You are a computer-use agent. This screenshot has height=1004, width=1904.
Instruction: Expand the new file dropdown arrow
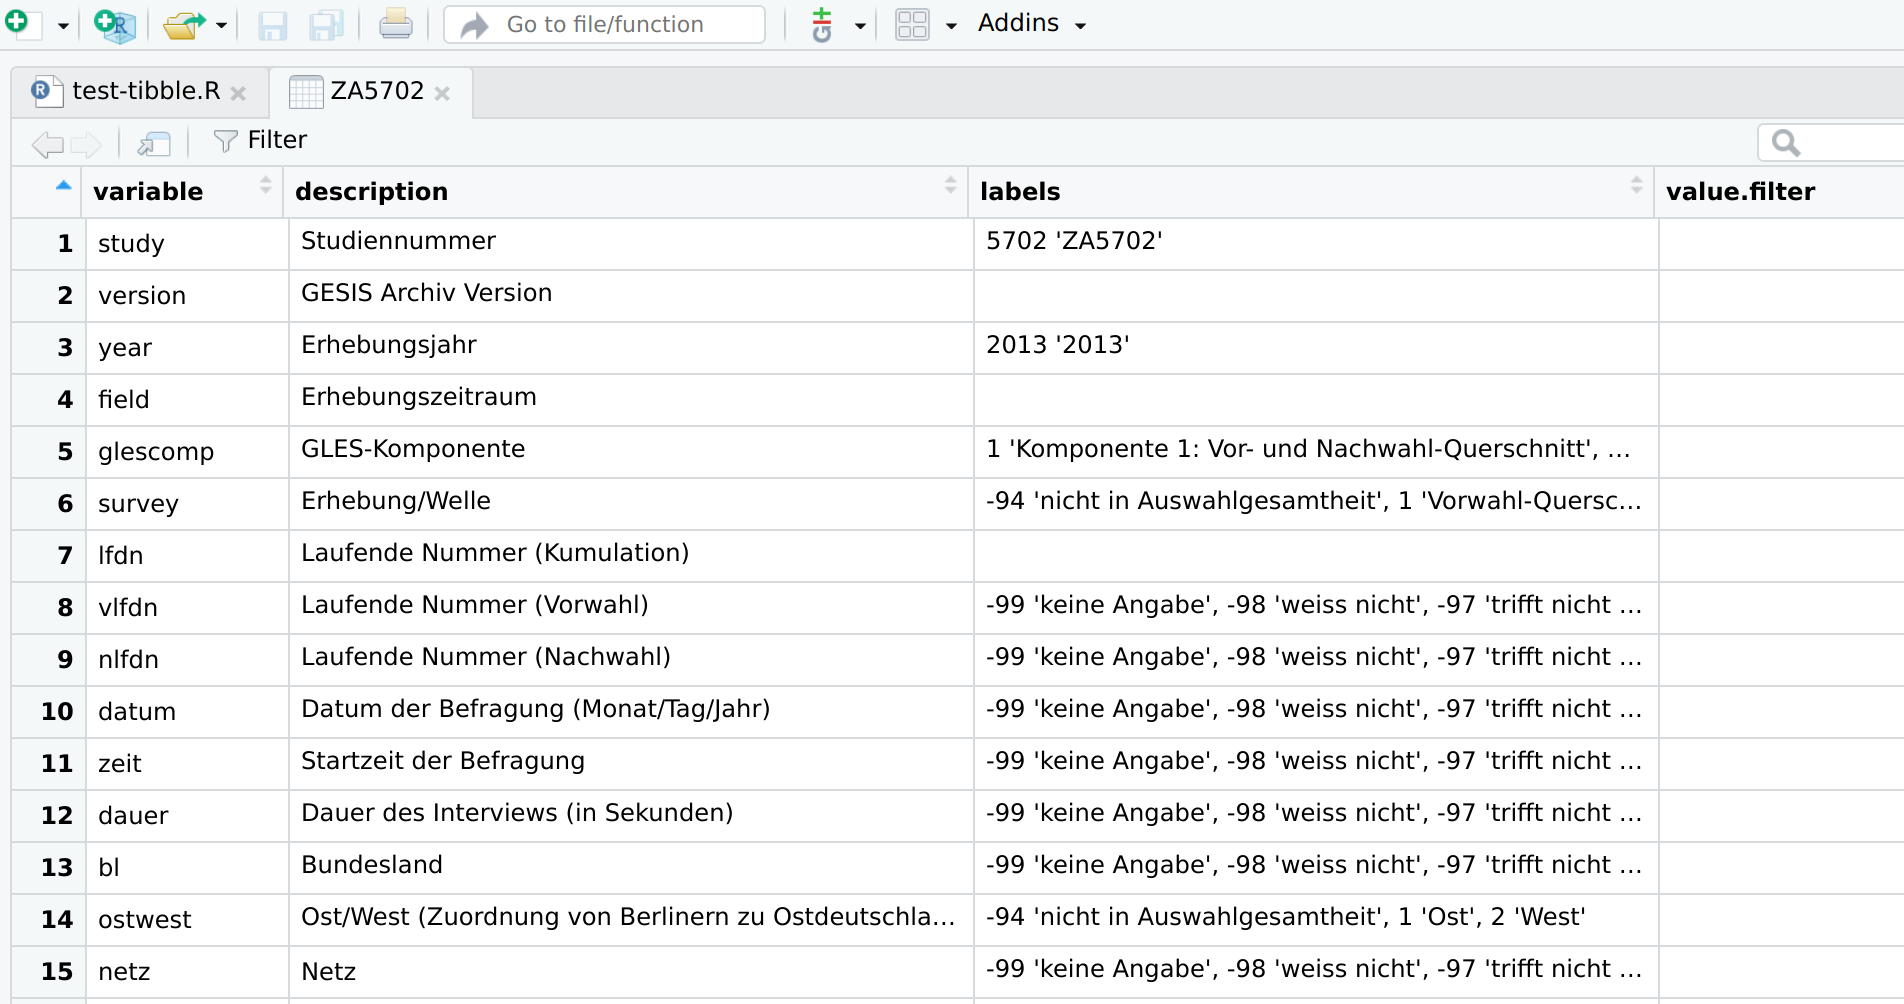tap(60, 24)
